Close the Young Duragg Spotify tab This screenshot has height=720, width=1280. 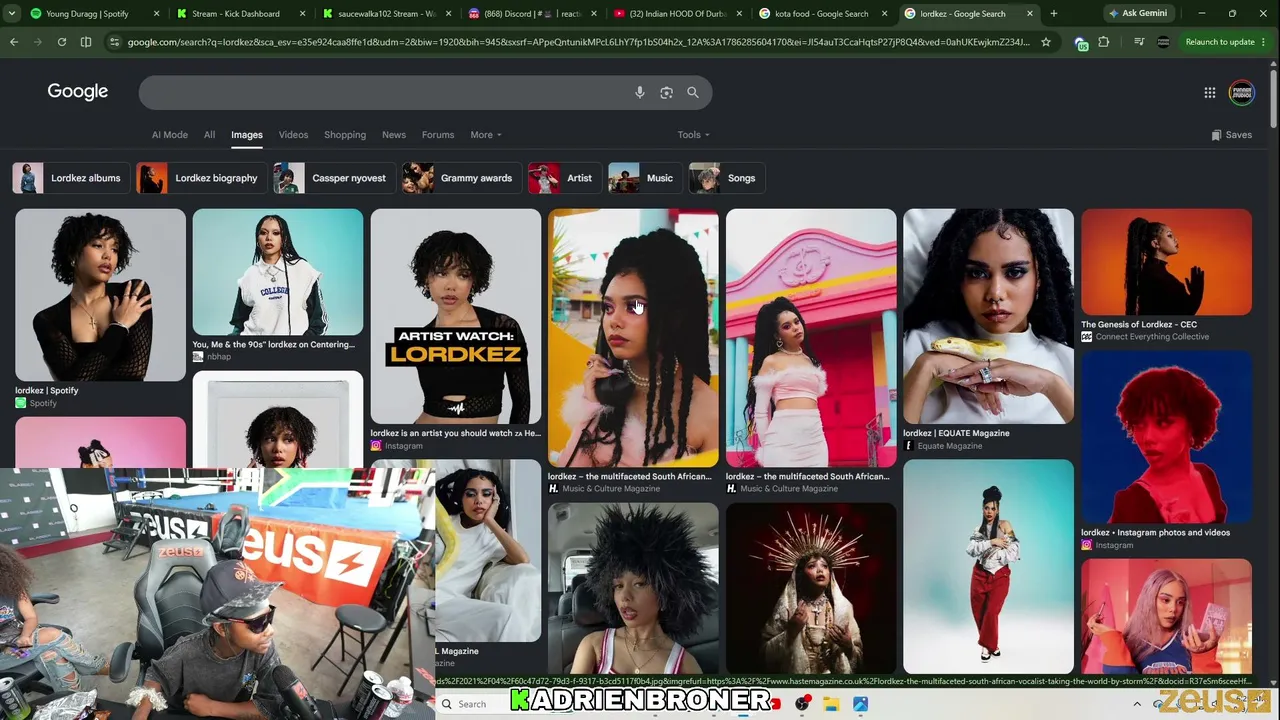155,14
